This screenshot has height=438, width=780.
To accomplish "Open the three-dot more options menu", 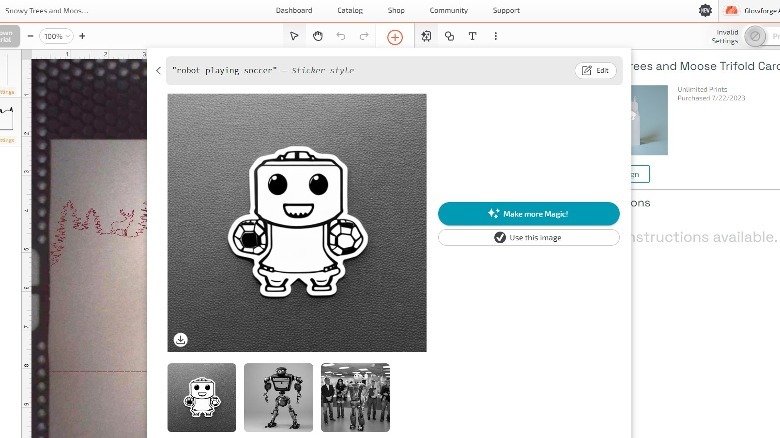I will click(495, 36).
